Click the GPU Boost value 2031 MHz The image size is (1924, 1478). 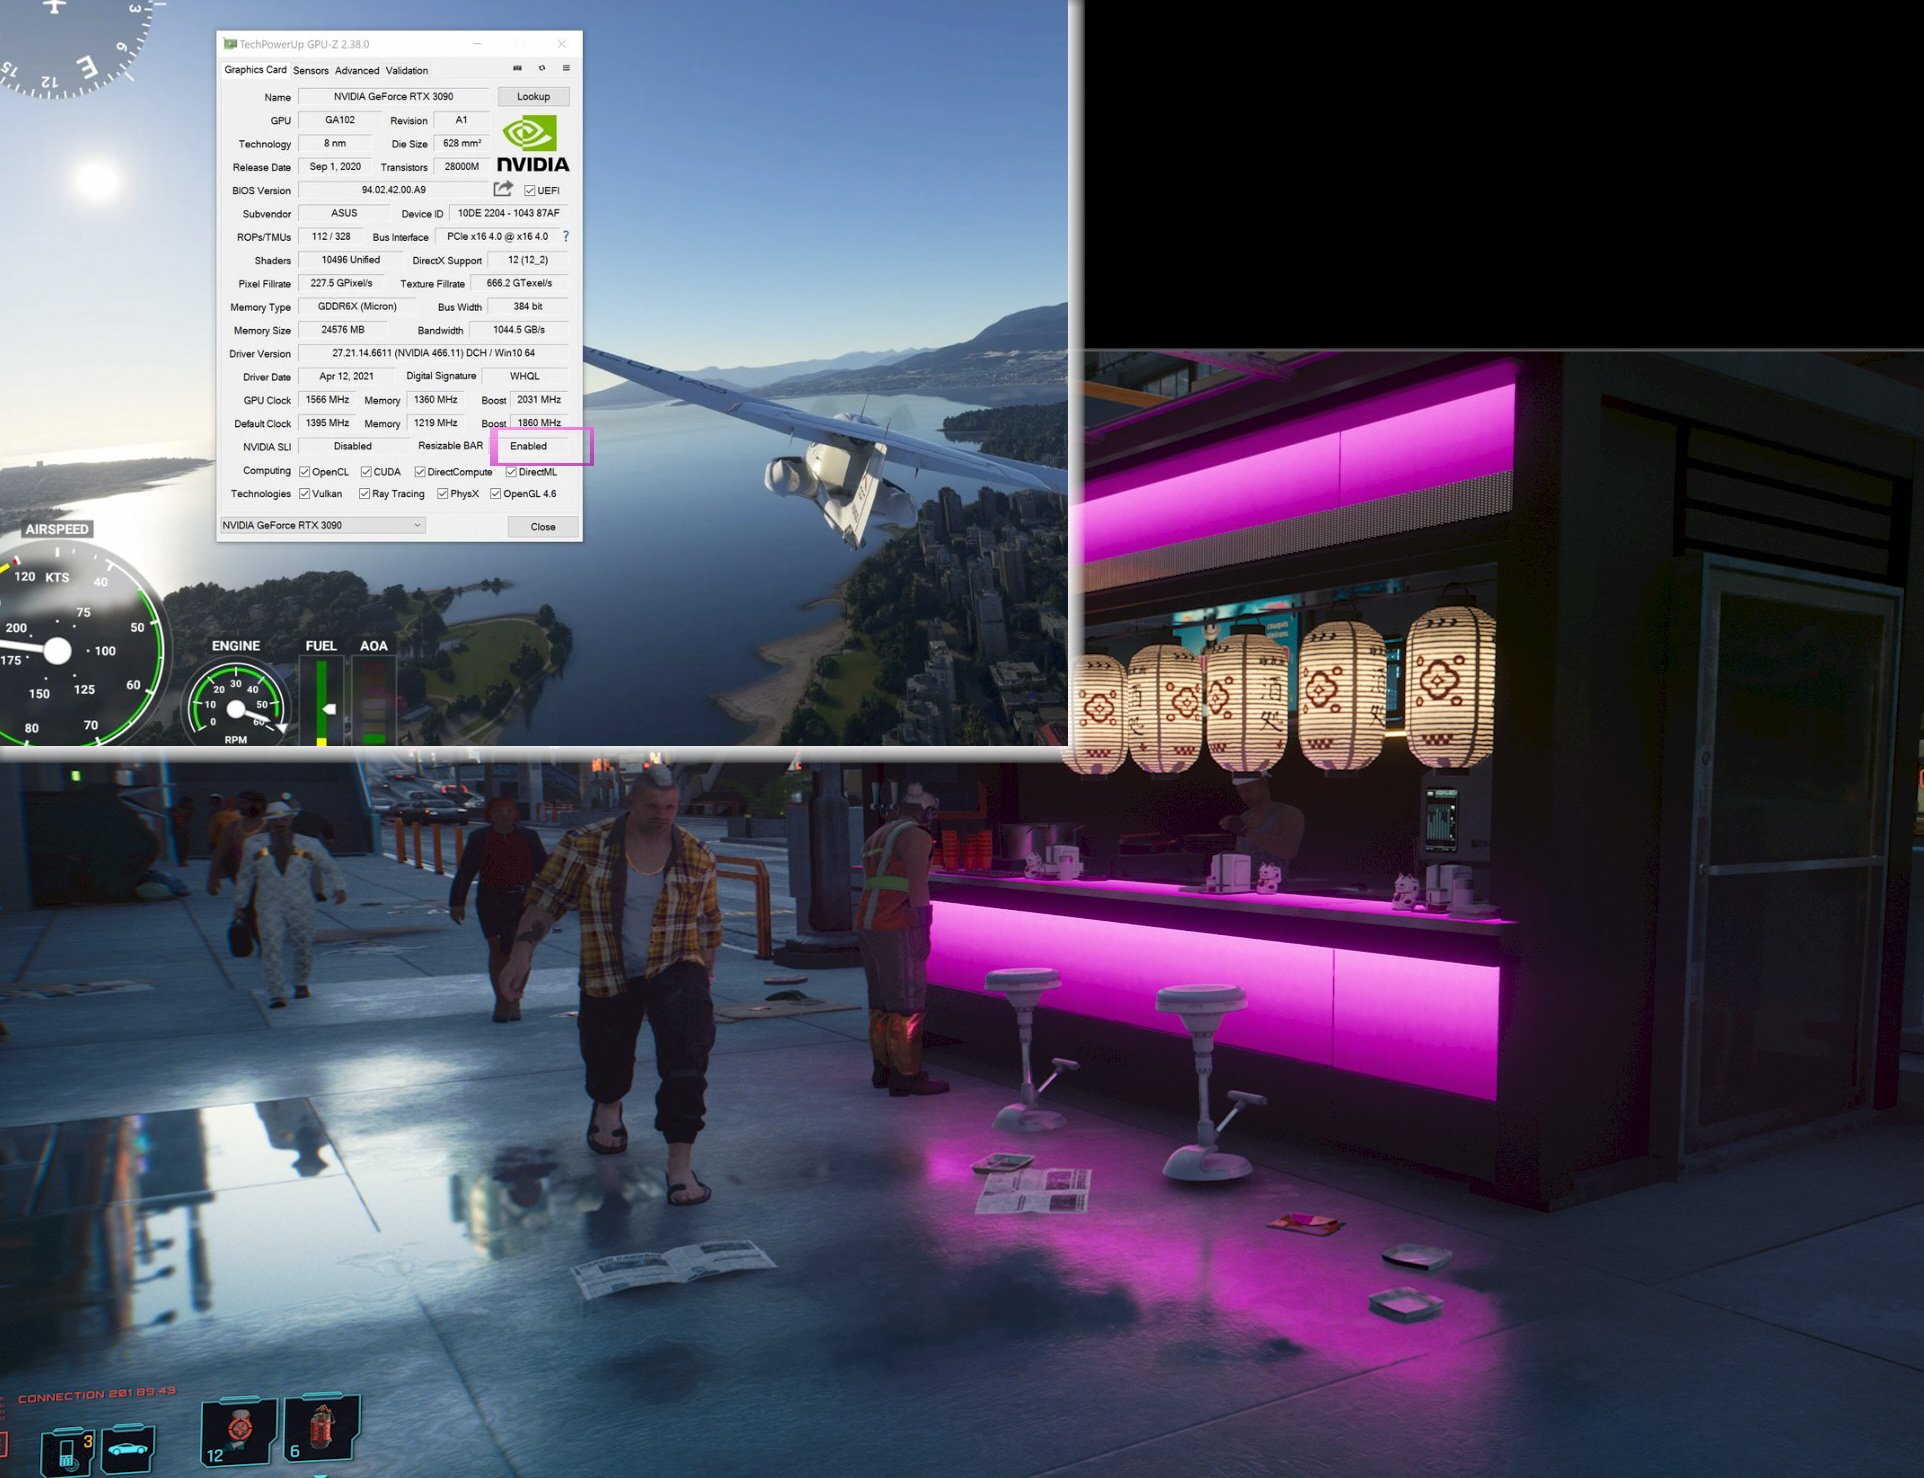[x=539, y=400]
